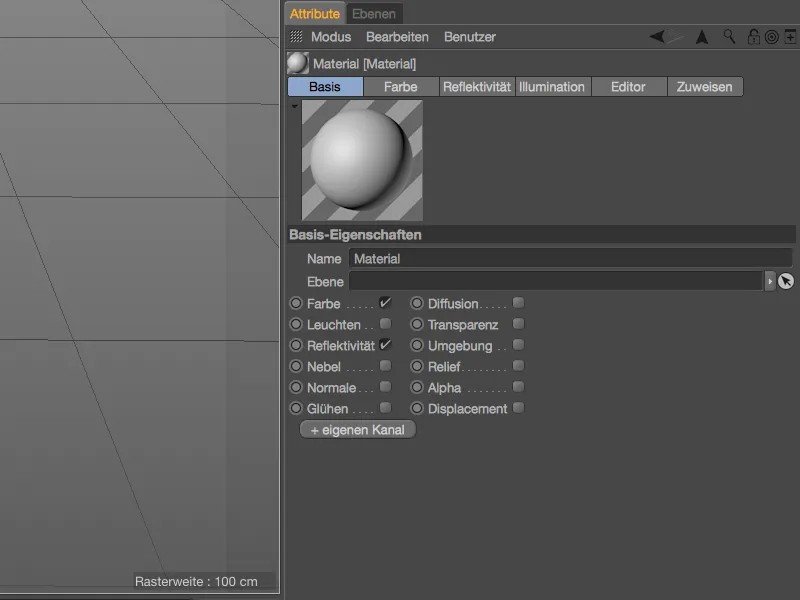
Task: Click Diffusion animation circle marker
Action: [417, 303]
